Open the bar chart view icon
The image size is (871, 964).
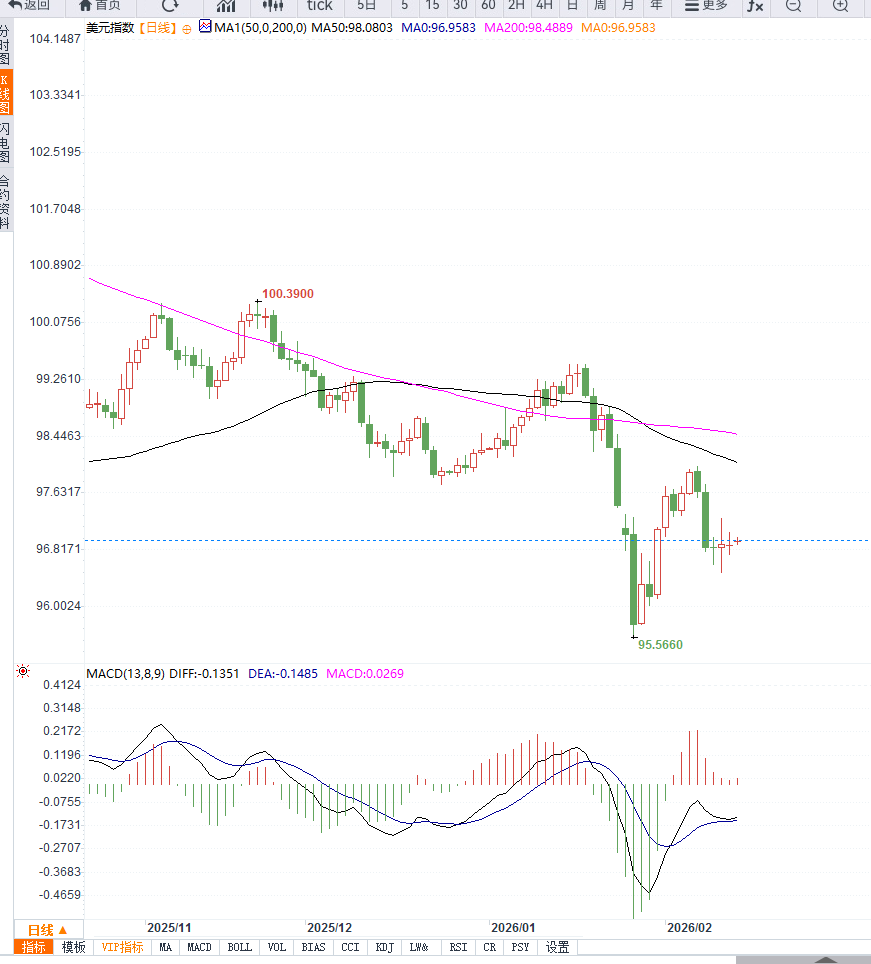coord(225,5)
